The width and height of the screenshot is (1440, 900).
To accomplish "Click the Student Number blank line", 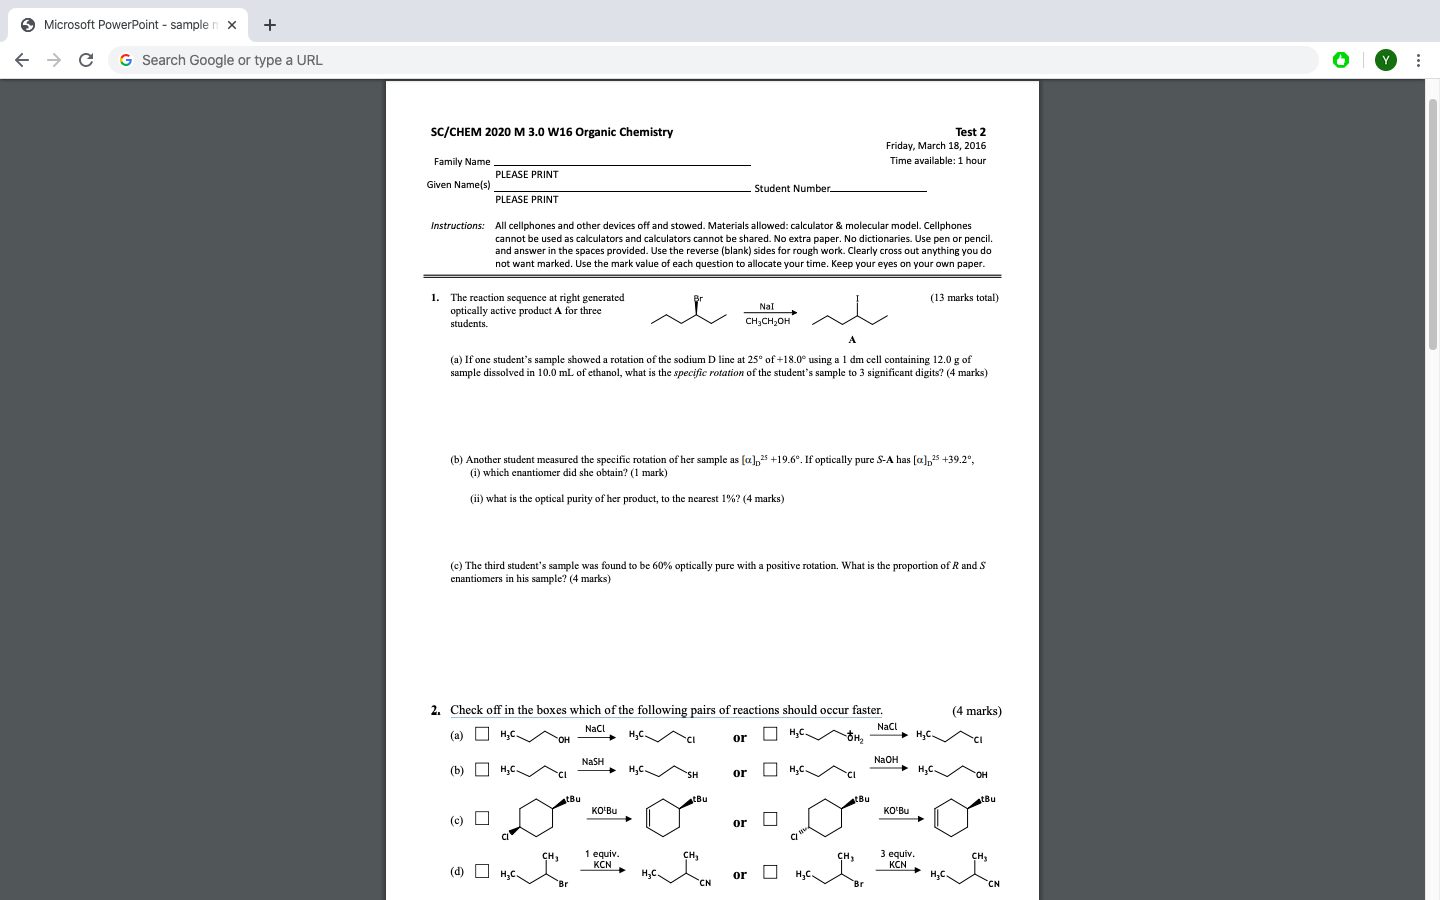I will tap(878, 189).
